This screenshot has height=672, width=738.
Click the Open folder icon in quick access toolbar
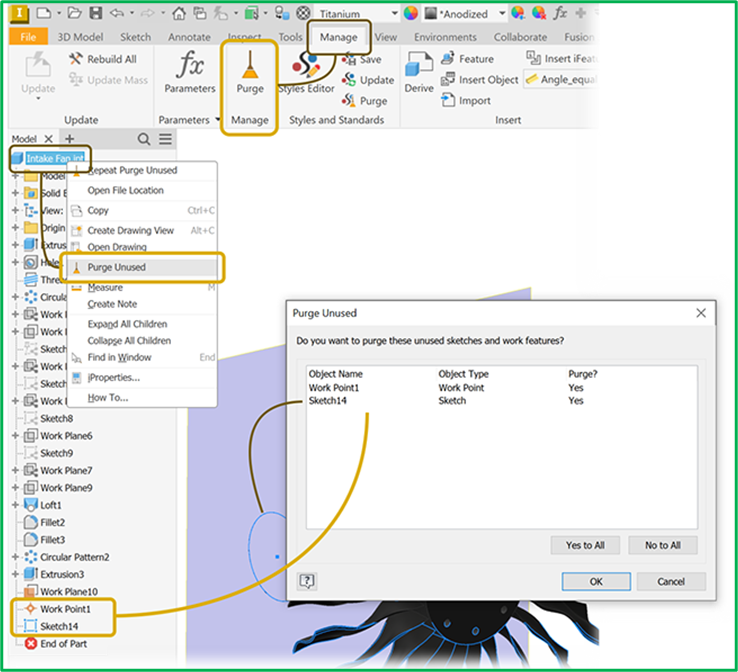(74, 13)
